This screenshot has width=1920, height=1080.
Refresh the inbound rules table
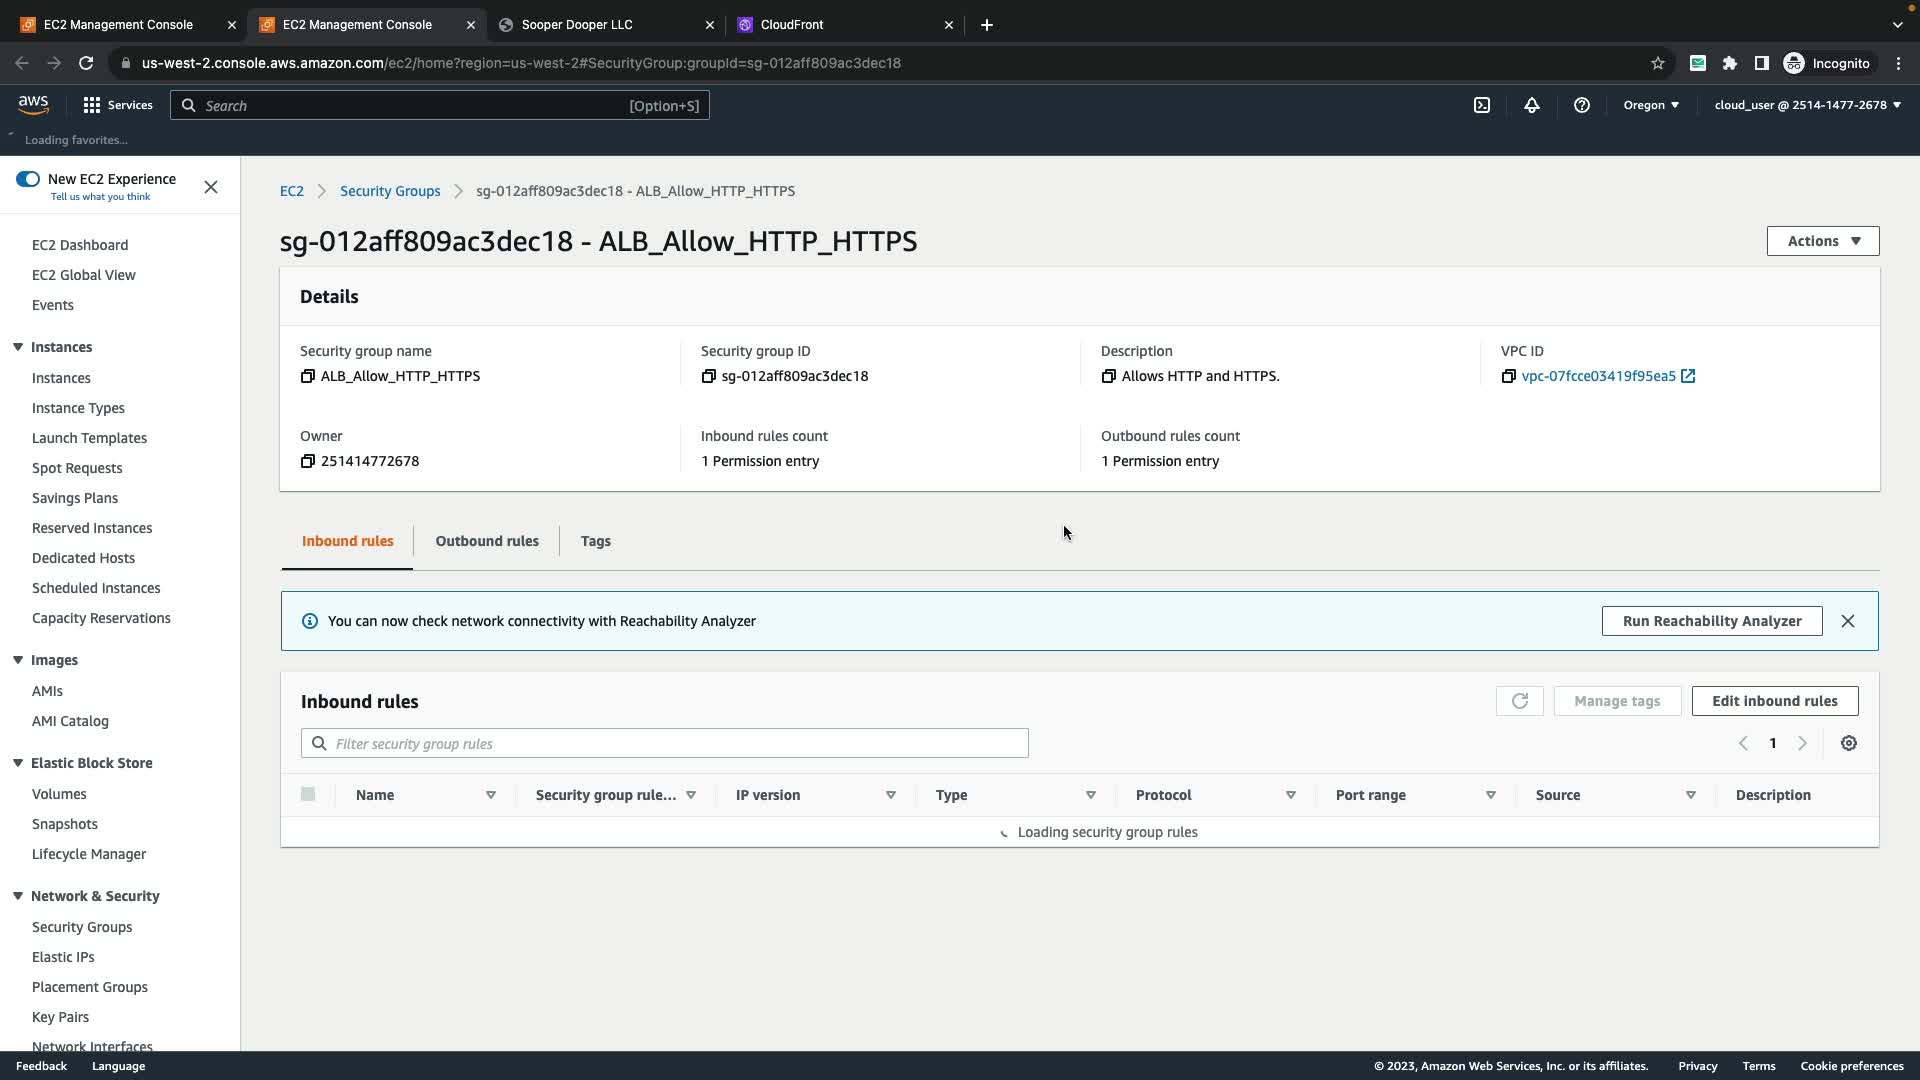tap(1519, 701)
